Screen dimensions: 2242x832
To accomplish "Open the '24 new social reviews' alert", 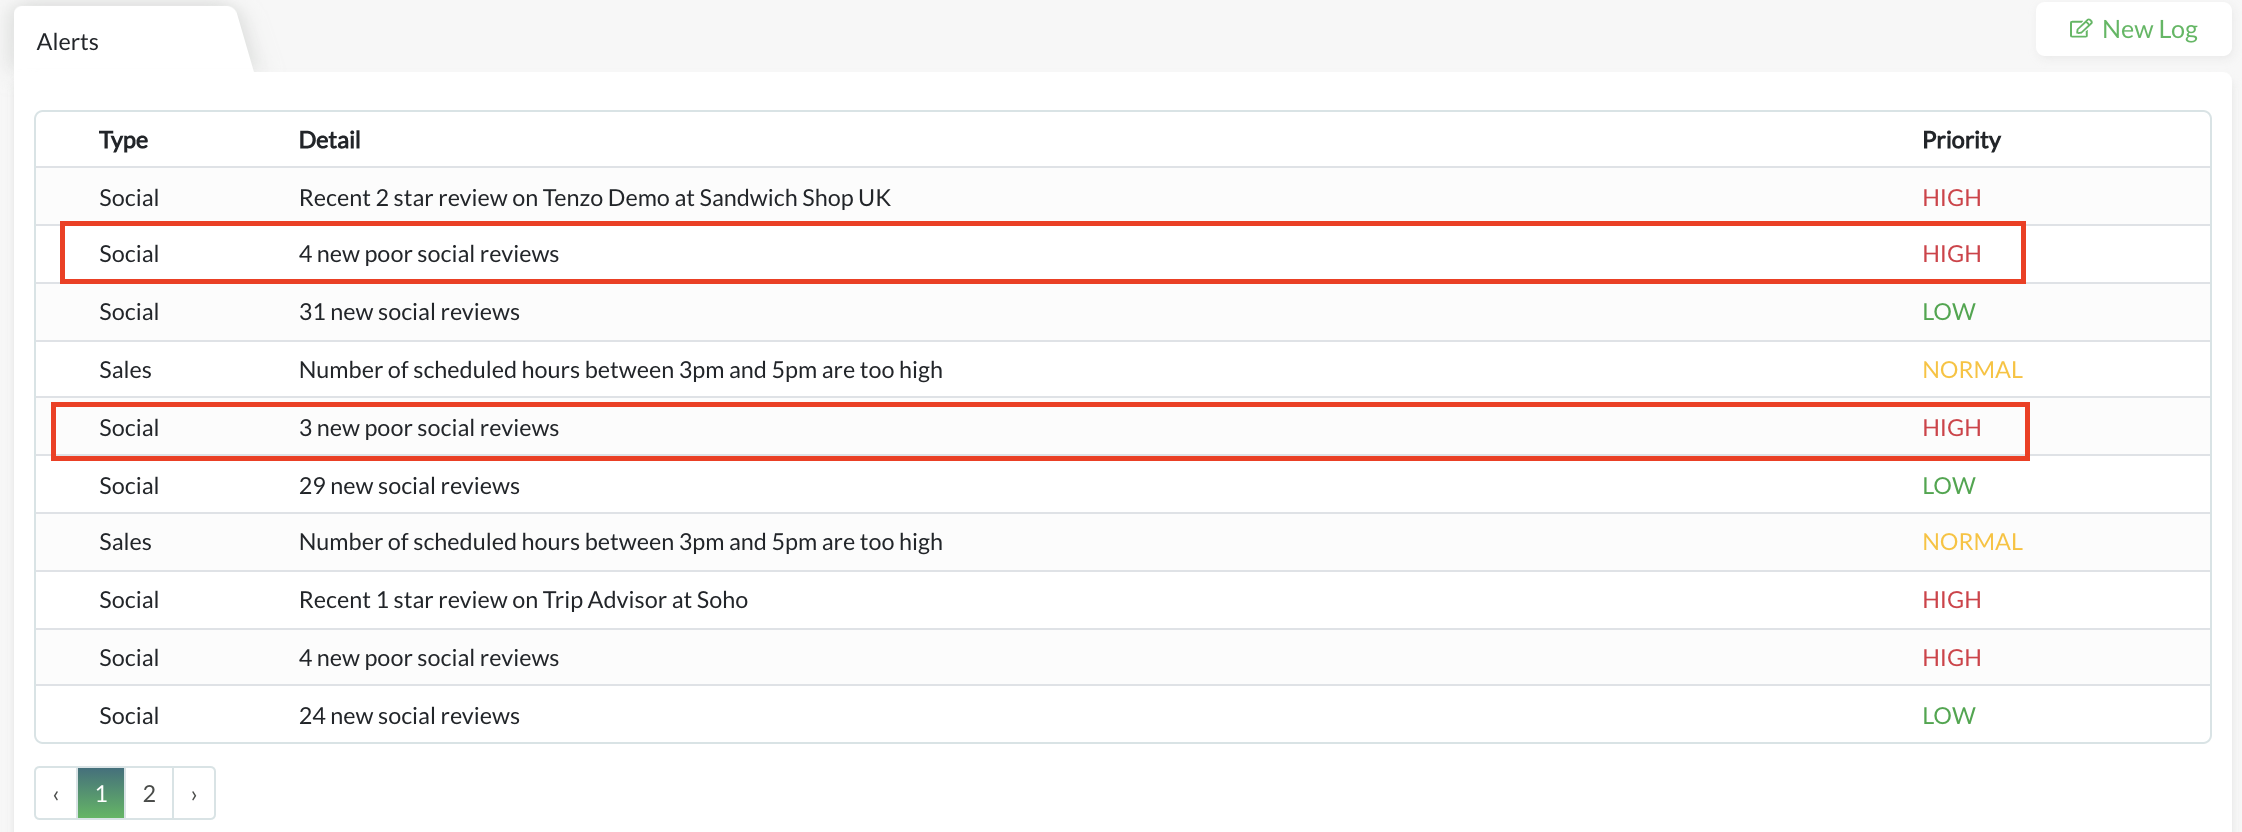I will [1122, 716].
